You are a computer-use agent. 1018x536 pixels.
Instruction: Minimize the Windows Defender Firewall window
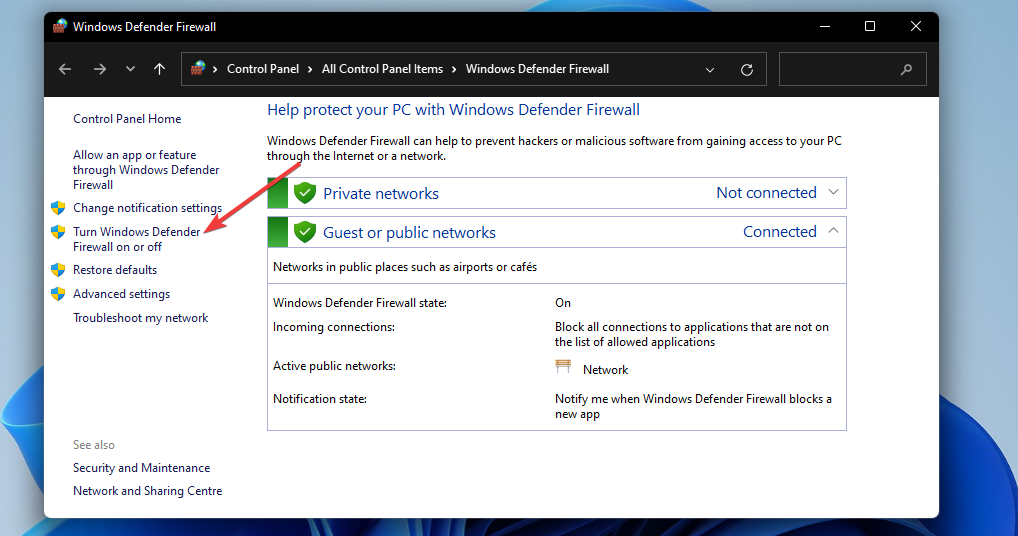tap(825, 27)
